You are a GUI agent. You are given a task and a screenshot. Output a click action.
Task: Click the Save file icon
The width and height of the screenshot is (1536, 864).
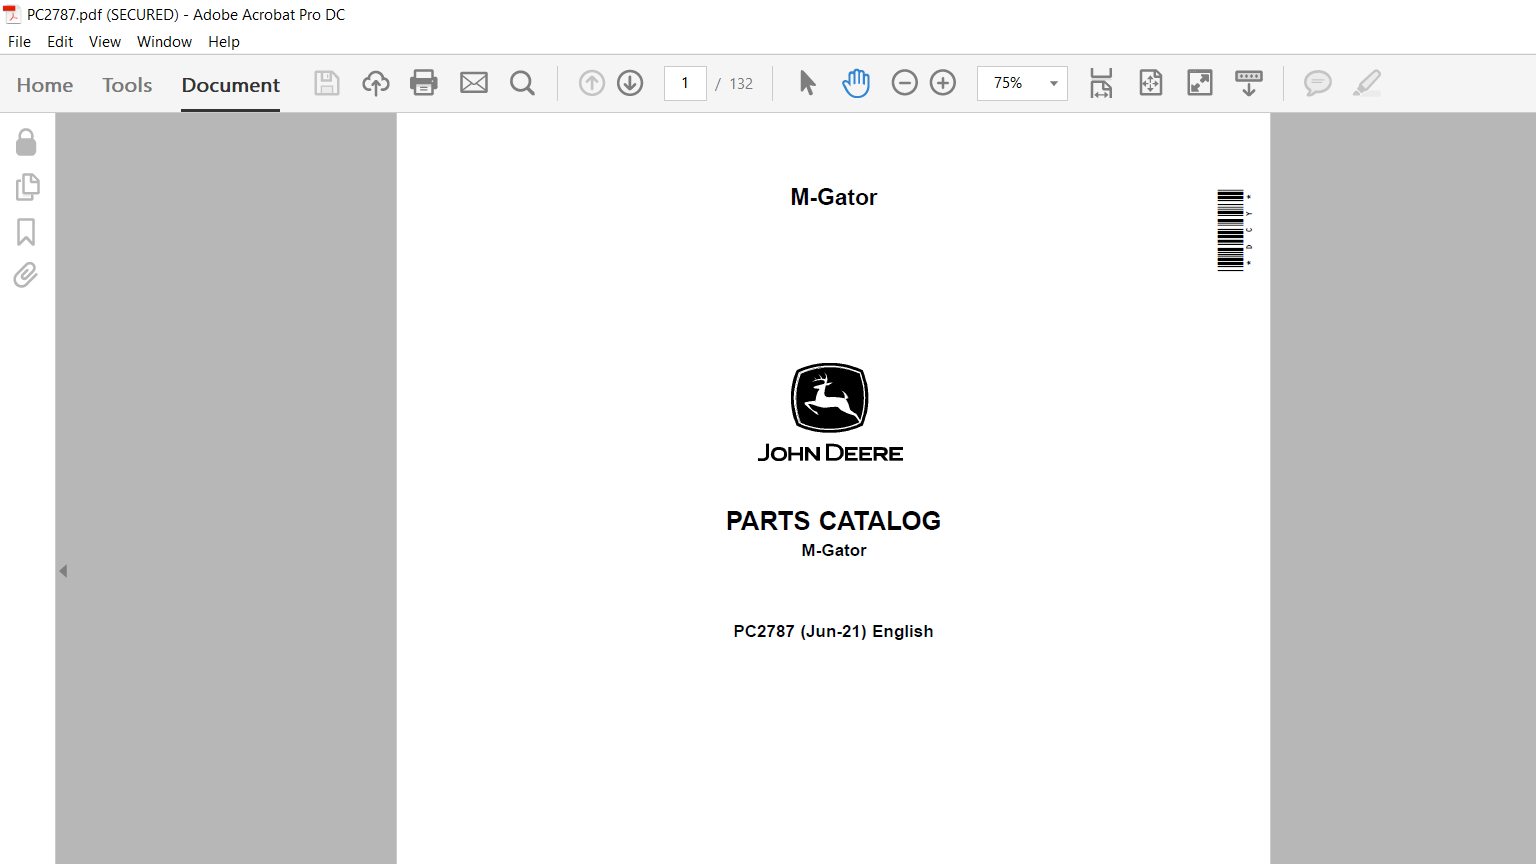(327, 83)
